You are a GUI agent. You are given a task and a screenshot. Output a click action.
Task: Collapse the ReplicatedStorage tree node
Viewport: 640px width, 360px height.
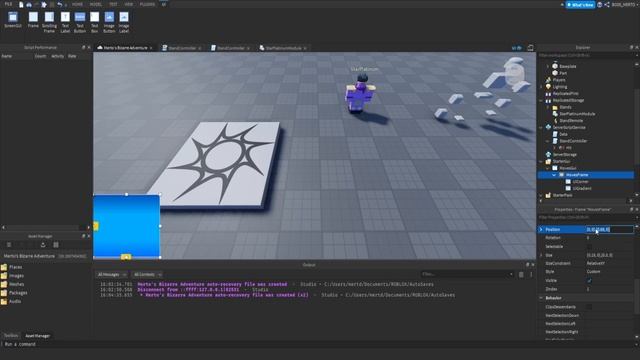(x=542, y=100)
